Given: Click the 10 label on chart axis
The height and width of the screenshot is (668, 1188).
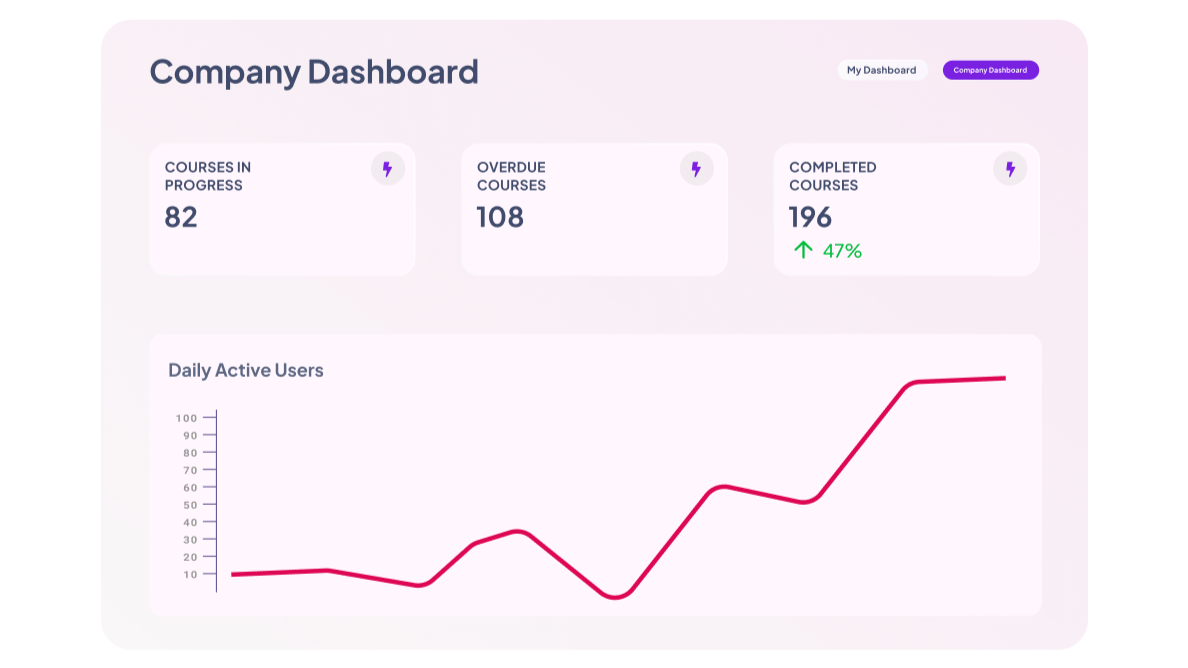Looking at the screenshot, I should tap(190, 574).
